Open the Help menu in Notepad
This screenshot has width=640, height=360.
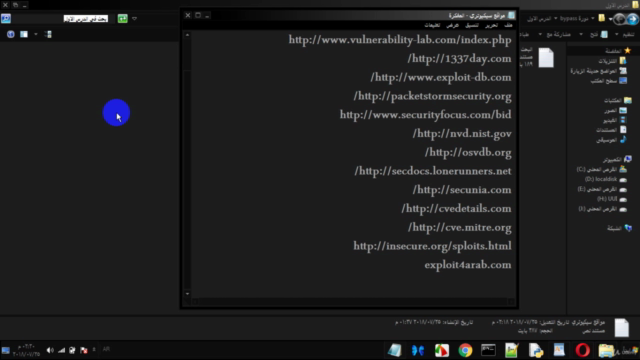click(x=432, y=25)
